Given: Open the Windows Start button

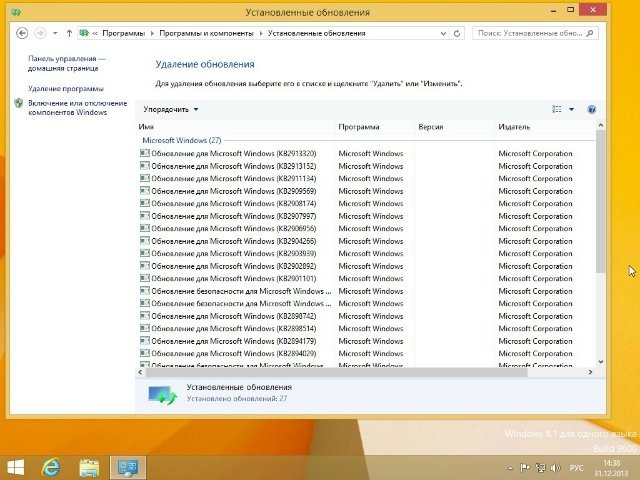Looking at the screenshot, I should pos(16,467).
